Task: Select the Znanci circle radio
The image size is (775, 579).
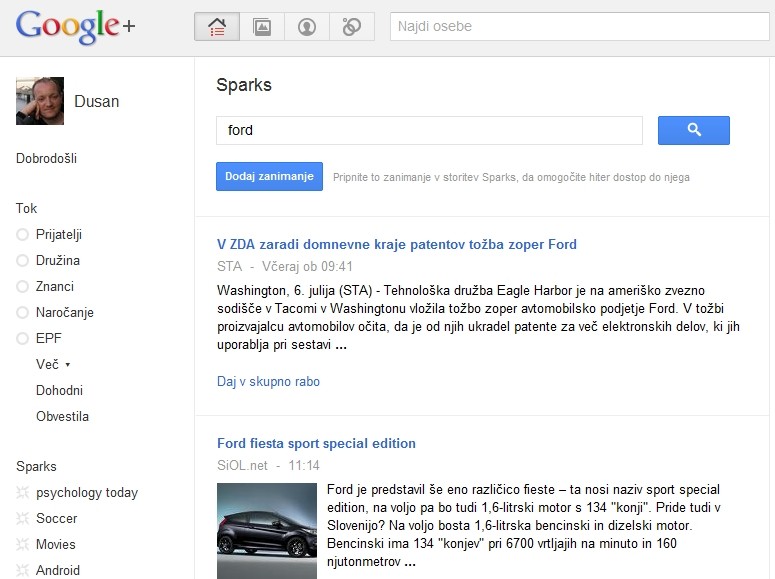Action: click(22, 286)
